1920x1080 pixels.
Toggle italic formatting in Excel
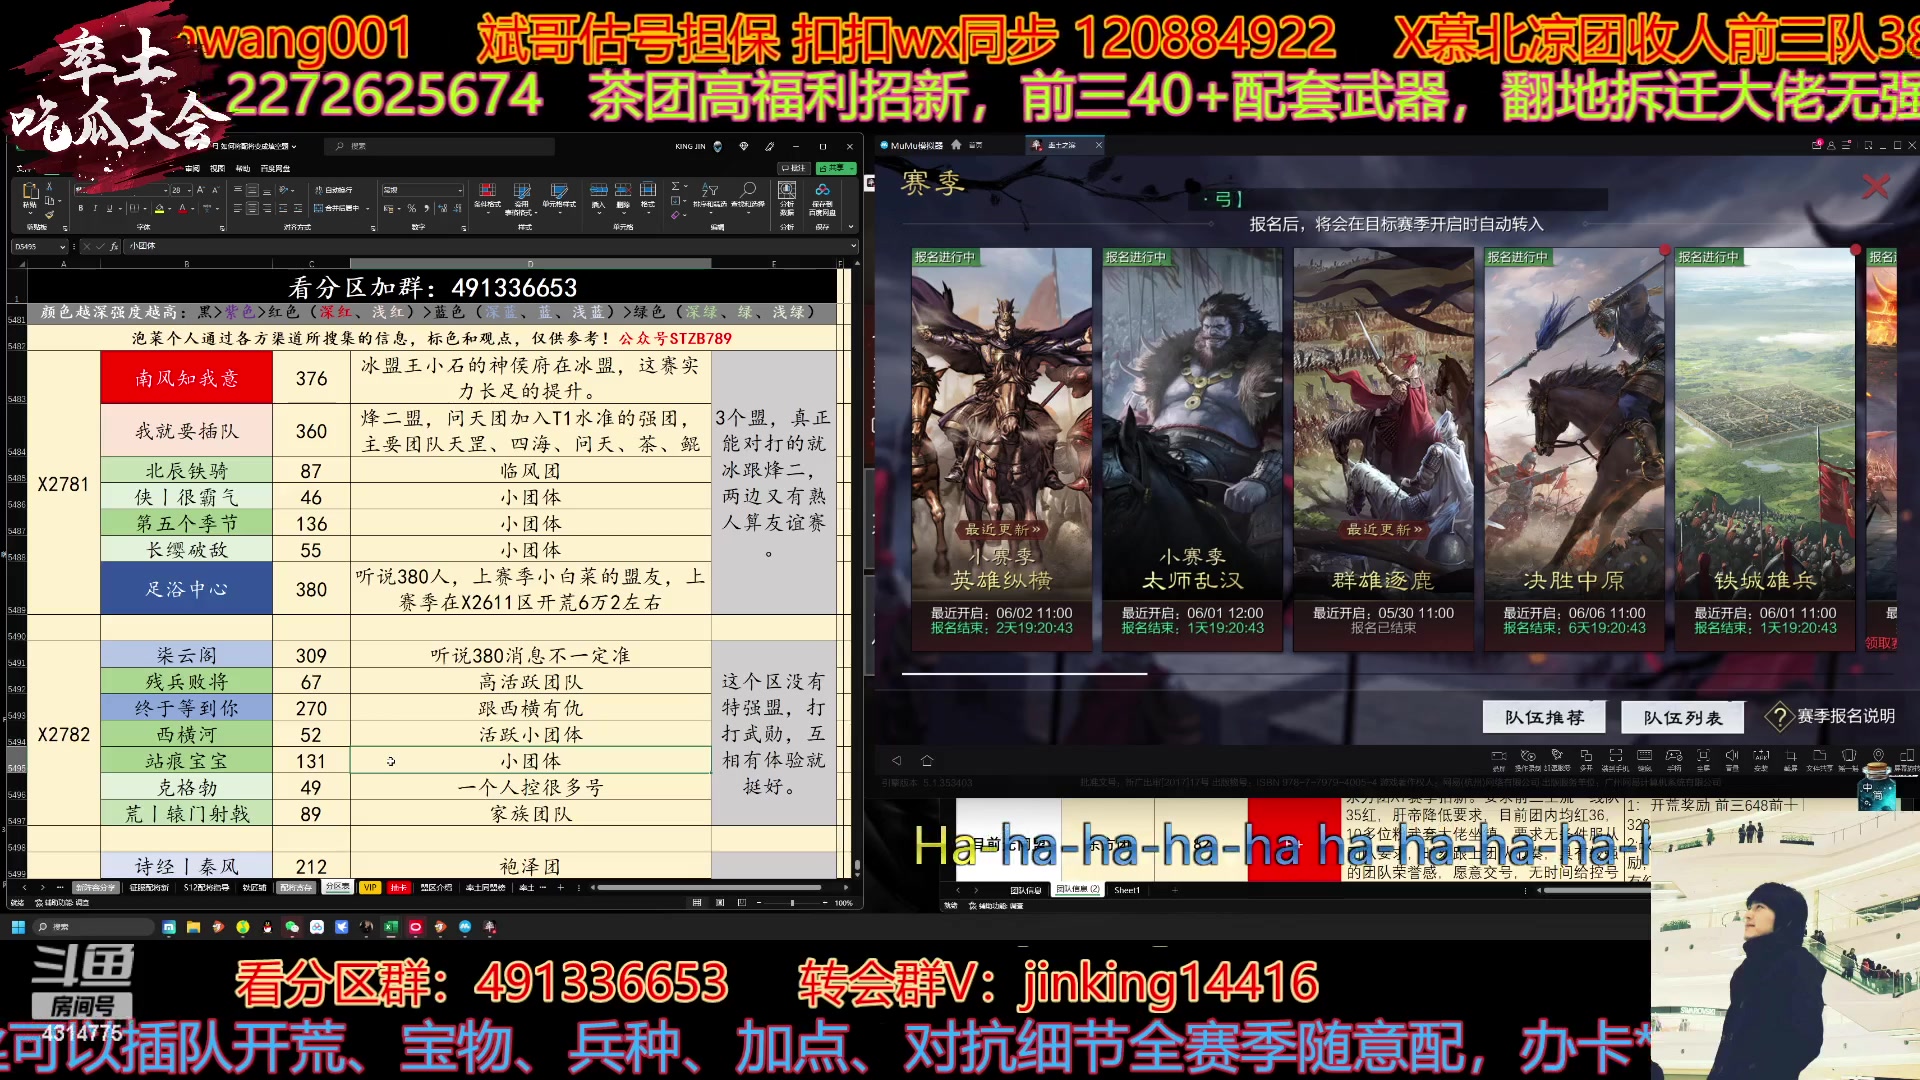[x=95, y=208]
